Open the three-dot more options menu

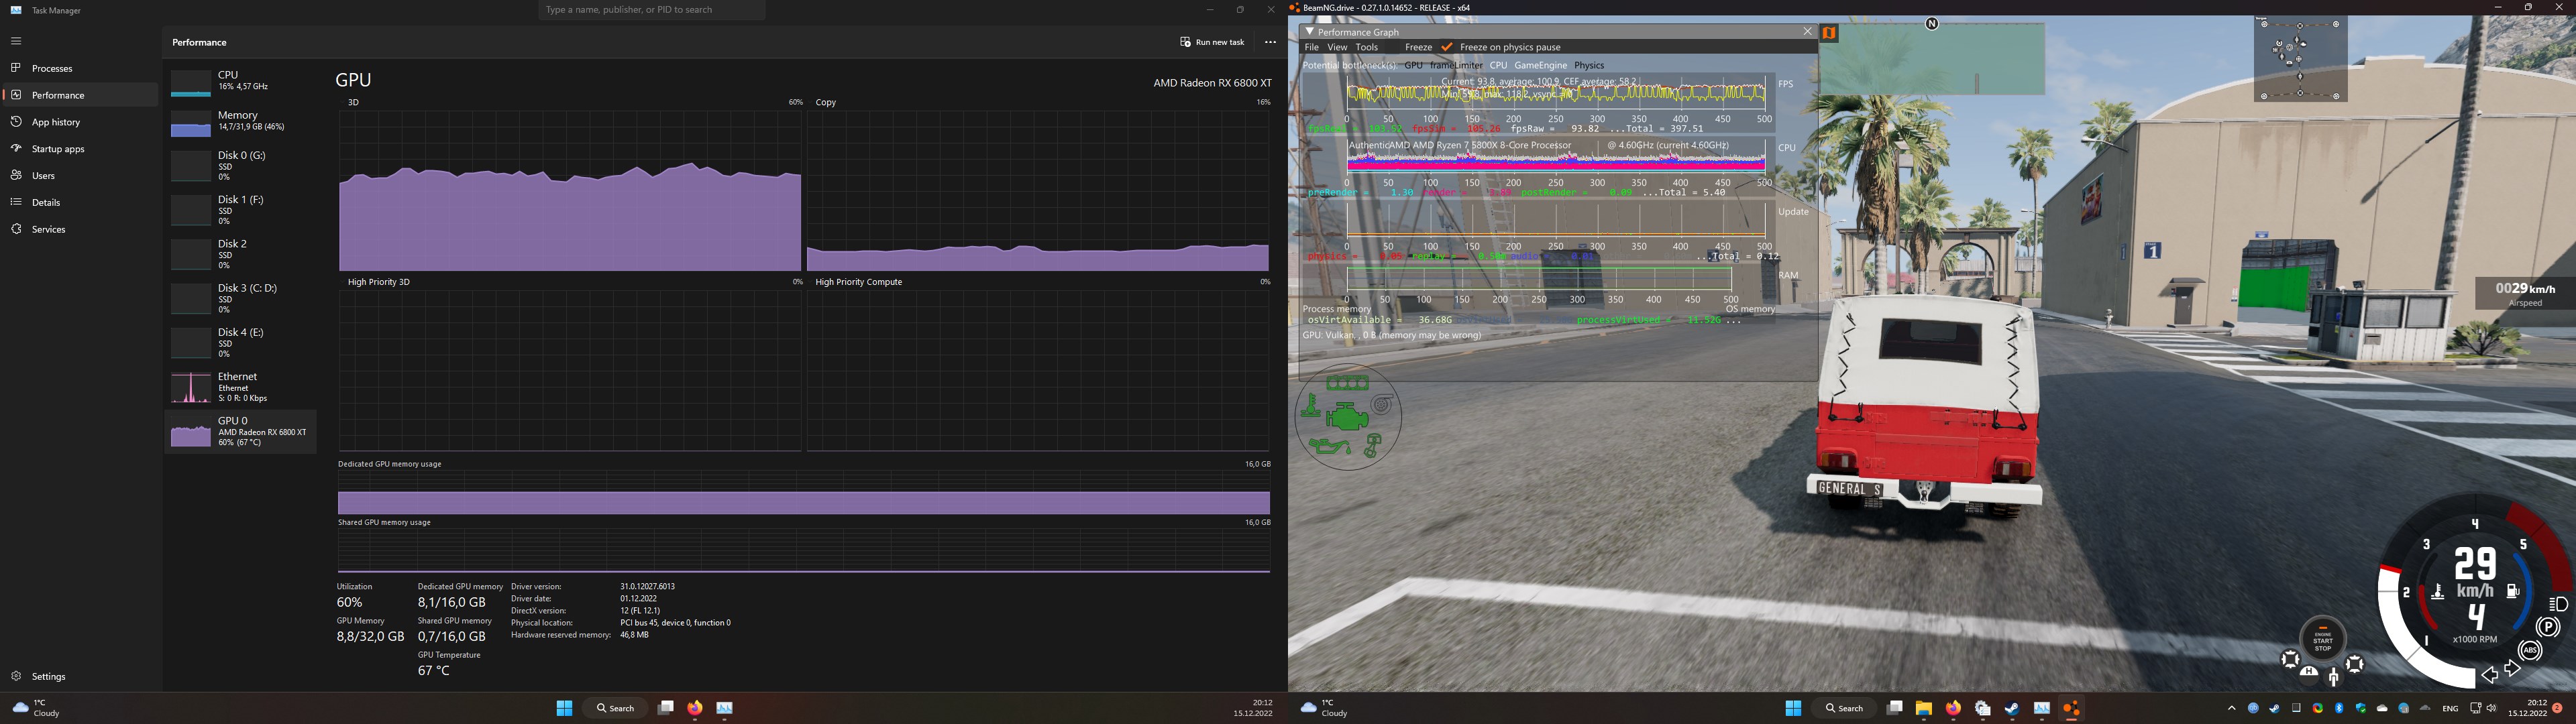1270,42
